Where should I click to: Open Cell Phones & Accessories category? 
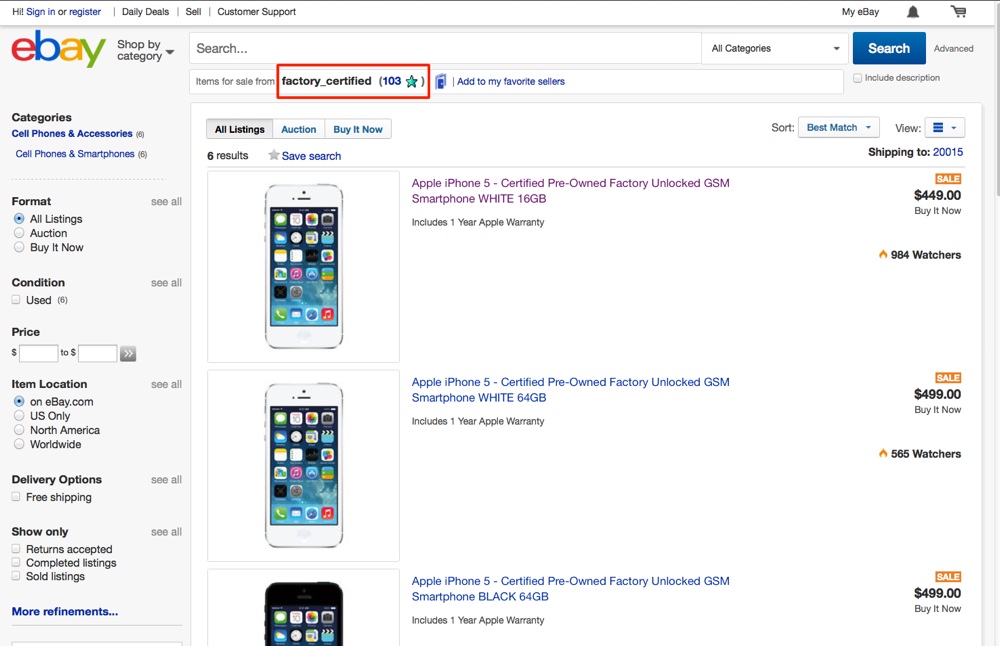pos(72,133)
